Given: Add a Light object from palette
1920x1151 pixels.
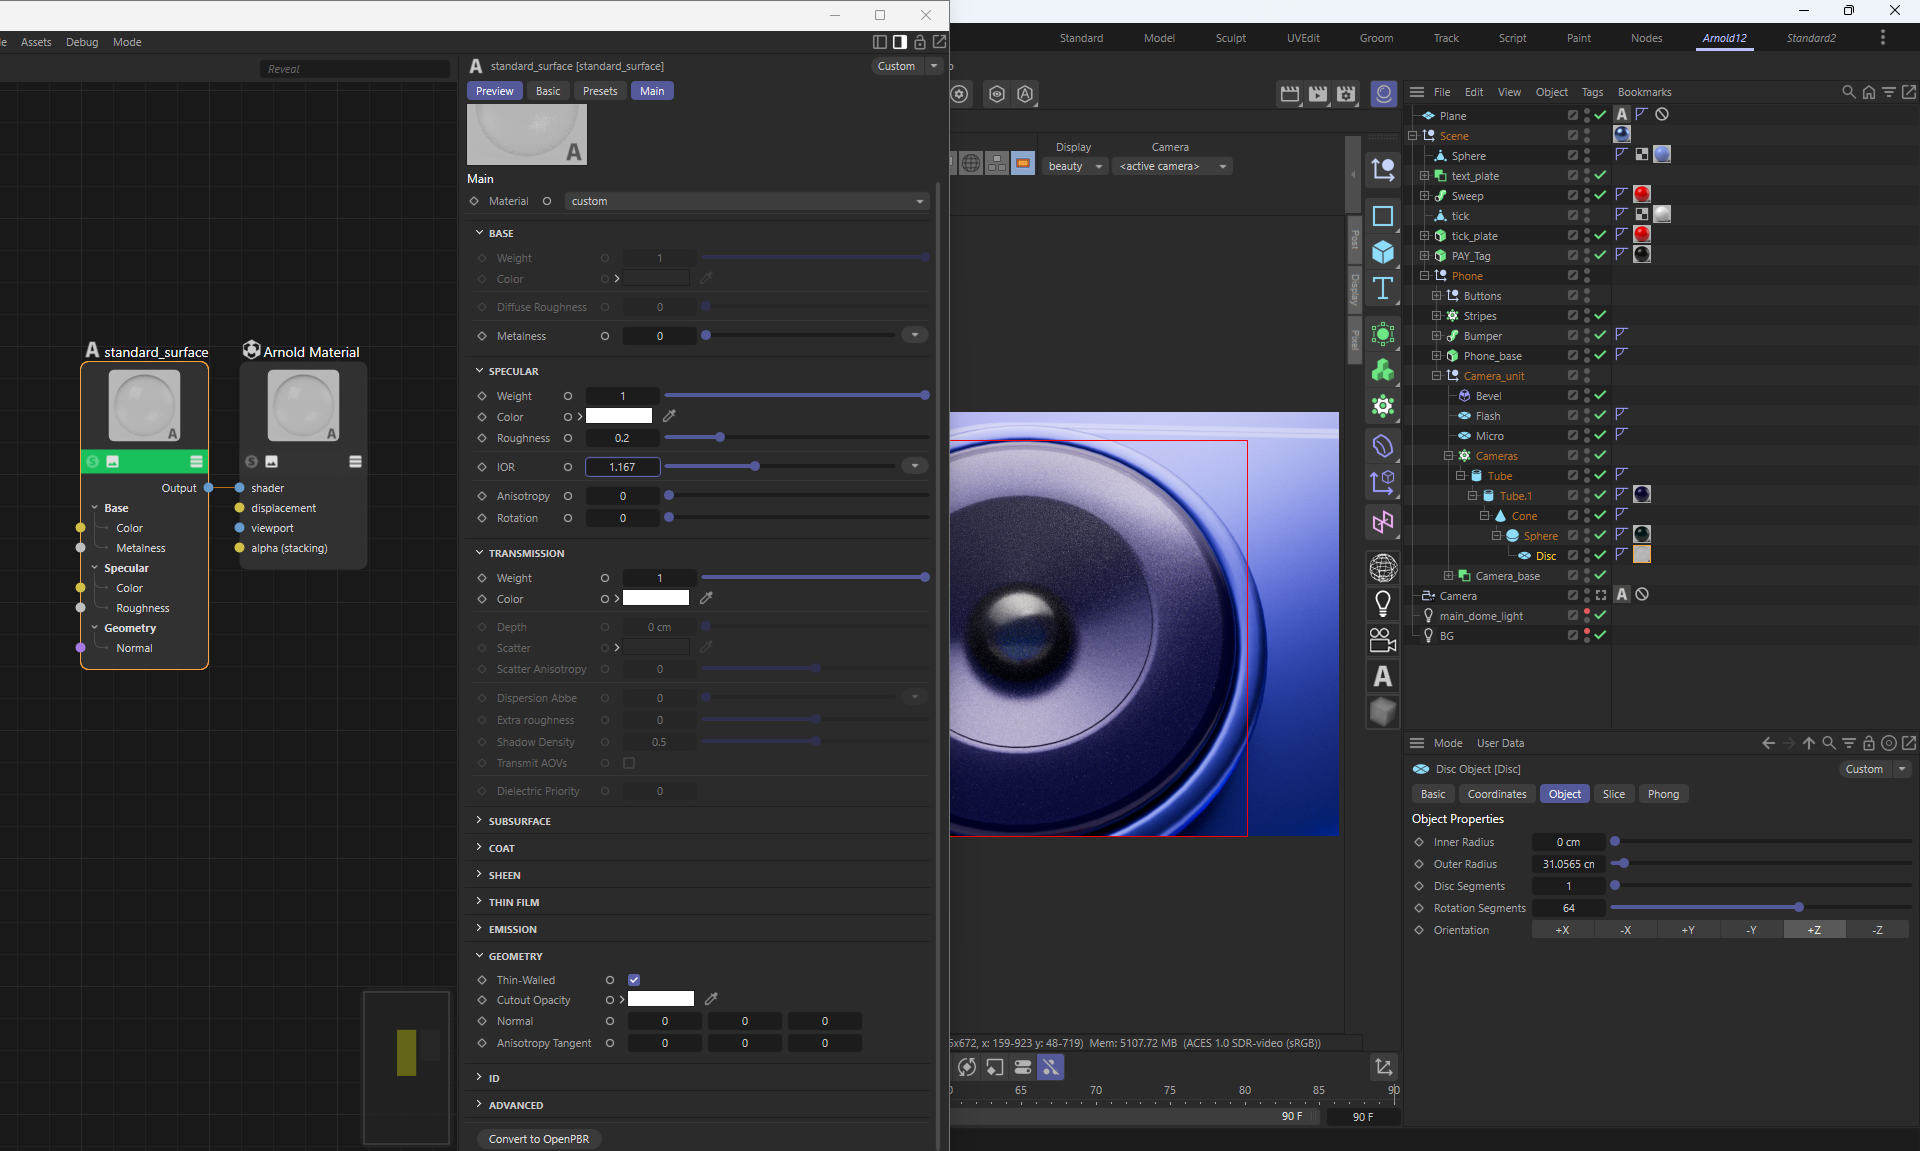Looking at the screenshot, I should click(1383, 604).
